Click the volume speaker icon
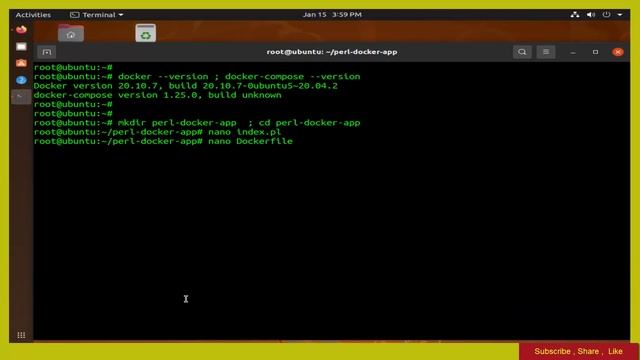Viewport: 640px width, 360px height. 591,15
